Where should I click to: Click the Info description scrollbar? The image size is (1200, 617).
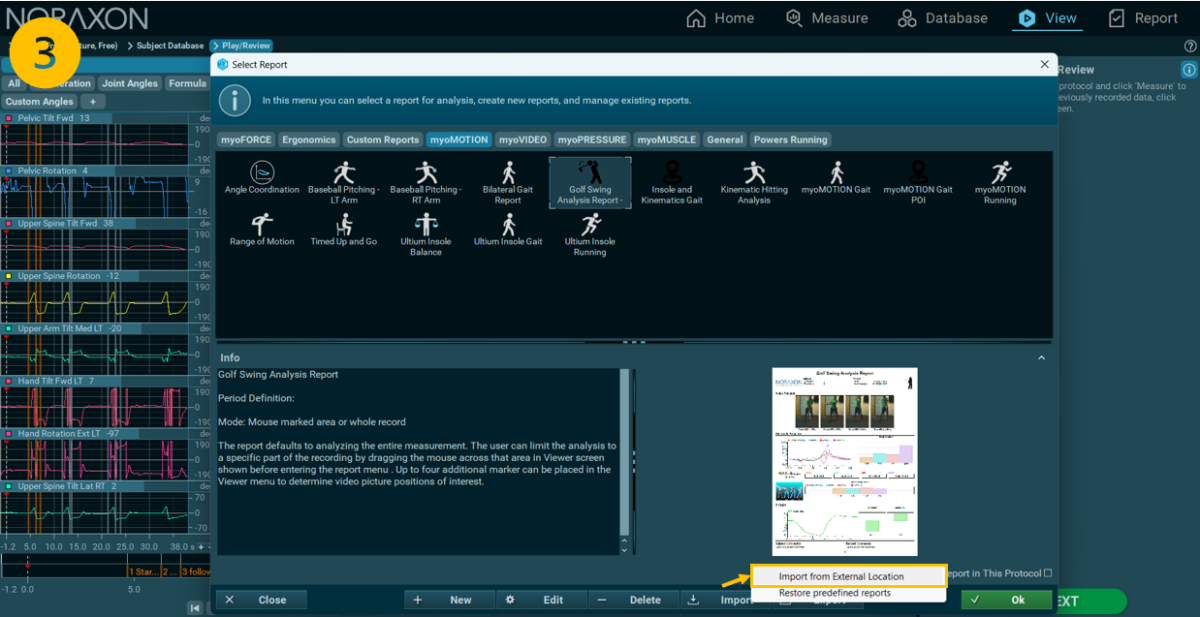(626, 461)
